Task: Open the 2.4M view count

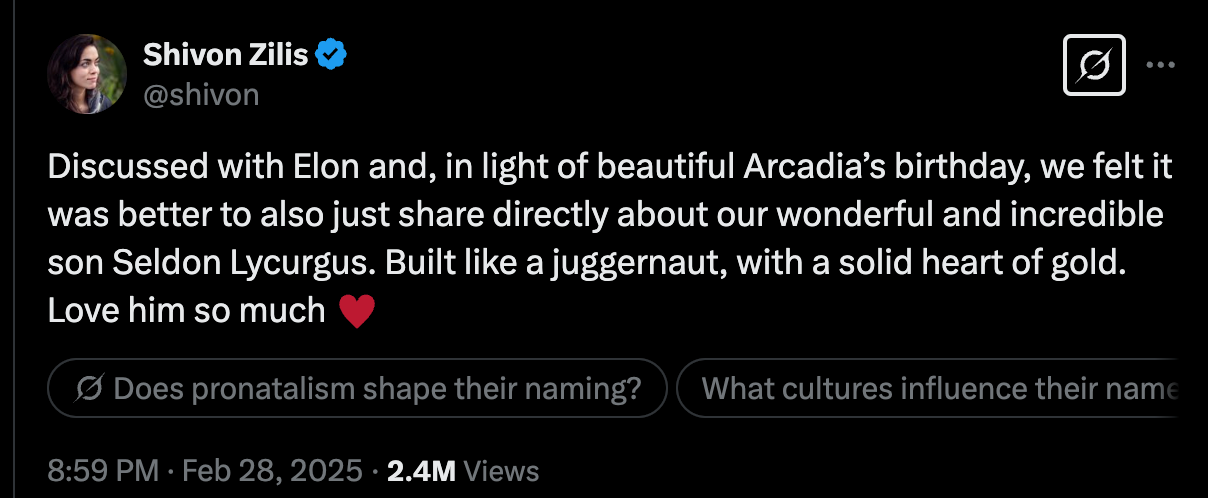Action: coord(422,470)
